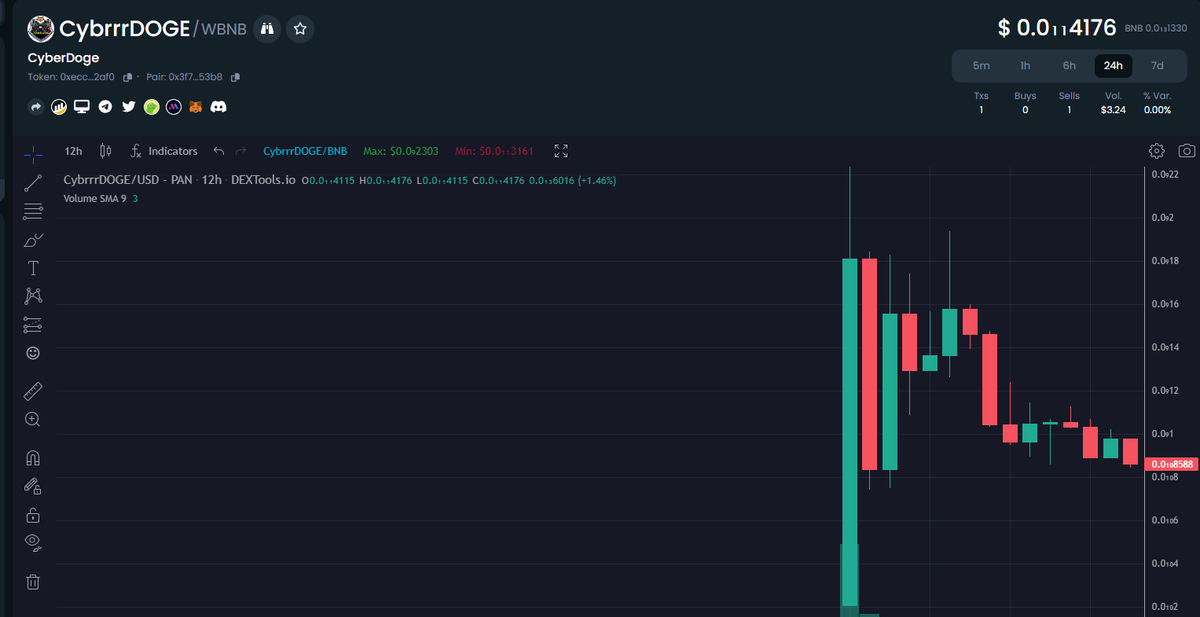
Task: Open chart settings gear
Action: click(1157, 151)
